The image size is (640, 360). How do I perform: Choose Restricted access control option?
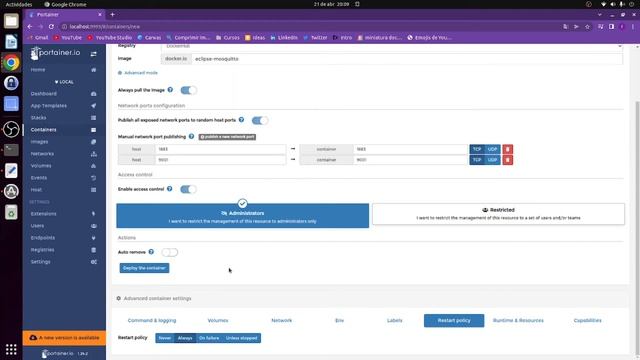(x=498, y=214)
